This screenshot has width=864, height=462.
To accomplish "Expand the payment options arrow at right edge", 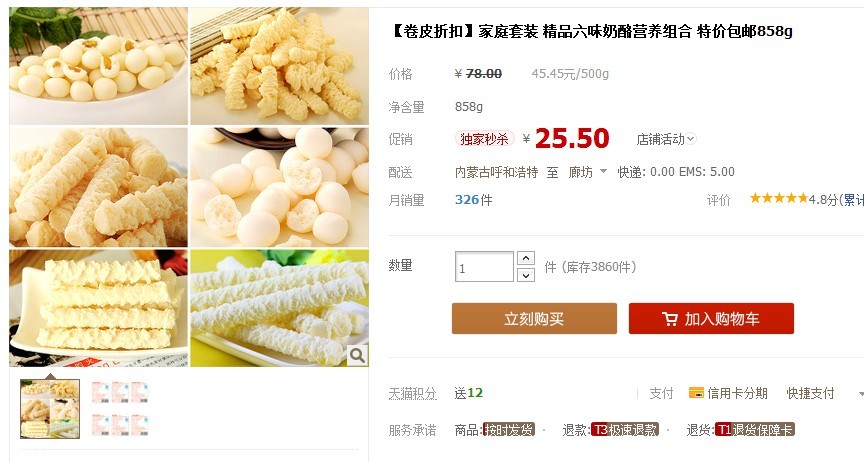I will coord(861,394).
